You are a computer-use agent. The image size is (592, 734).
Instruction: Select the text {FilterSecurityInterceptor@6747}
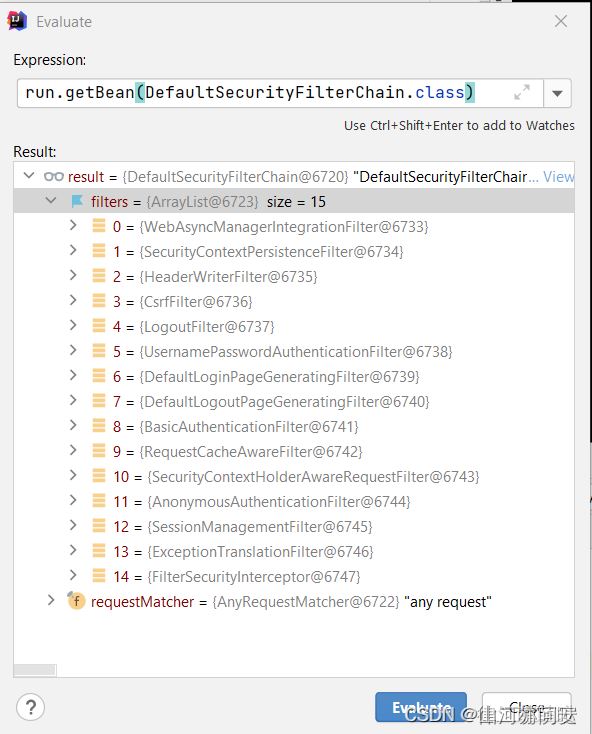click(254, 577)
